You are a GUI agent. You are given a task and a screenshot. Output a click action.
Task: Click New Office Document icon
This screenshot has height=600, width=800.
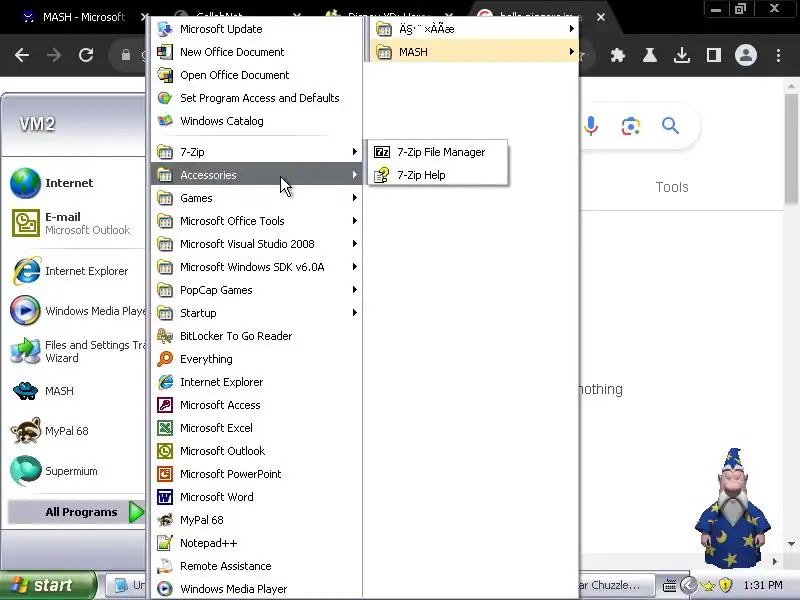pos(165,52)
